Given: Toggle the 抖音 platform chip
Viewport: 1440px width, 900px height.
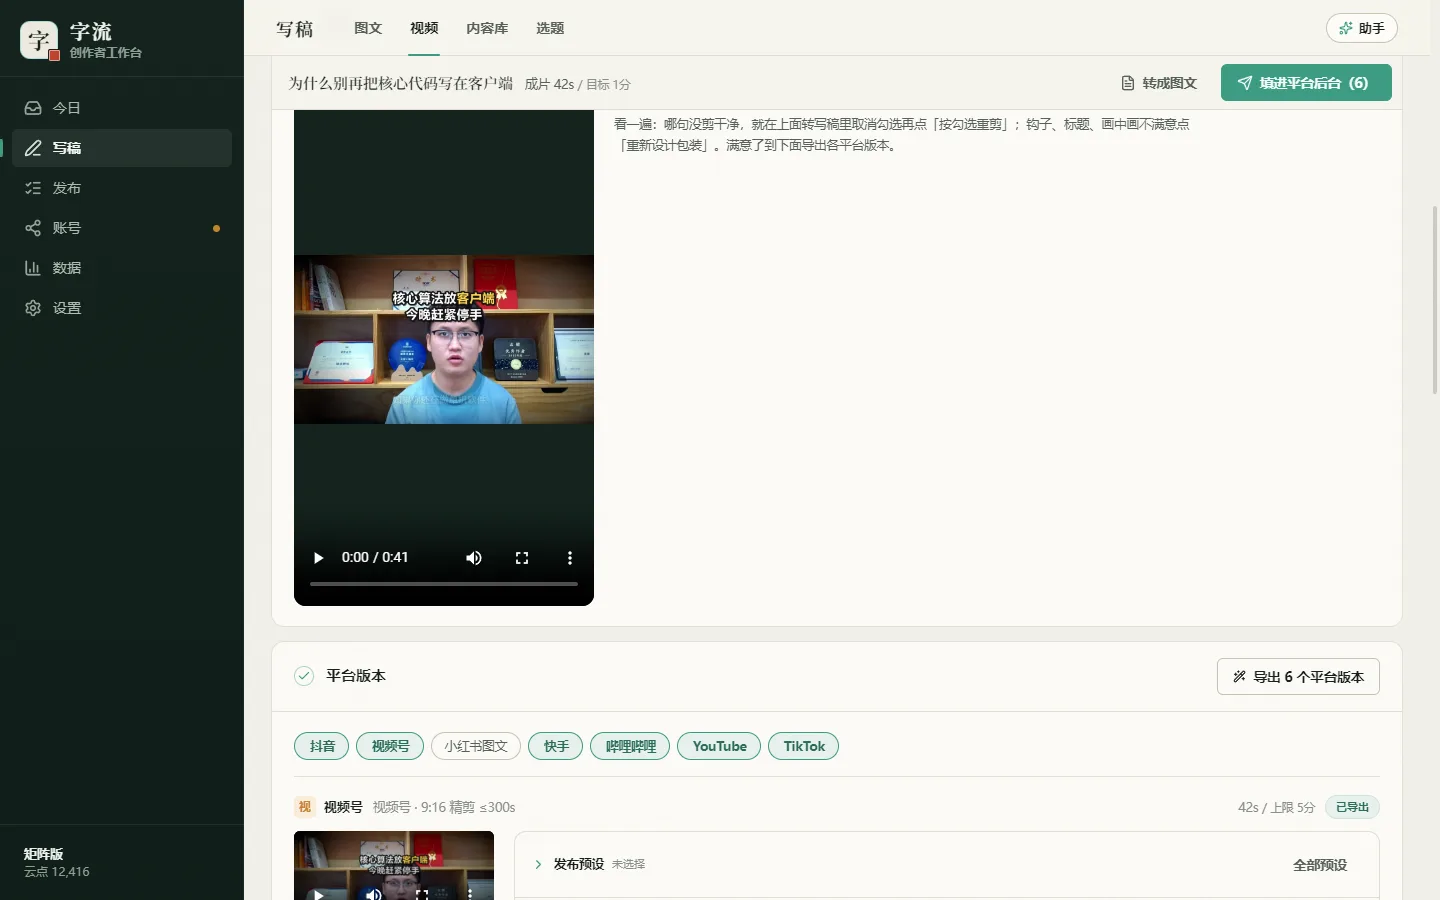Looking at the screenshot, I should [x=322, y=746].
